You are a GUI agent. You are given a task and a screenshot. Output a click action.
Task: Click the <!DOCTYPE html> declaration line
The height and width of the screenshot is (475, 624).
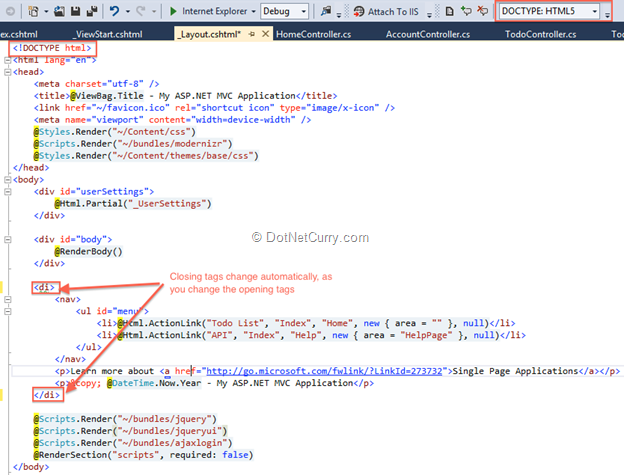coord(53,48)
